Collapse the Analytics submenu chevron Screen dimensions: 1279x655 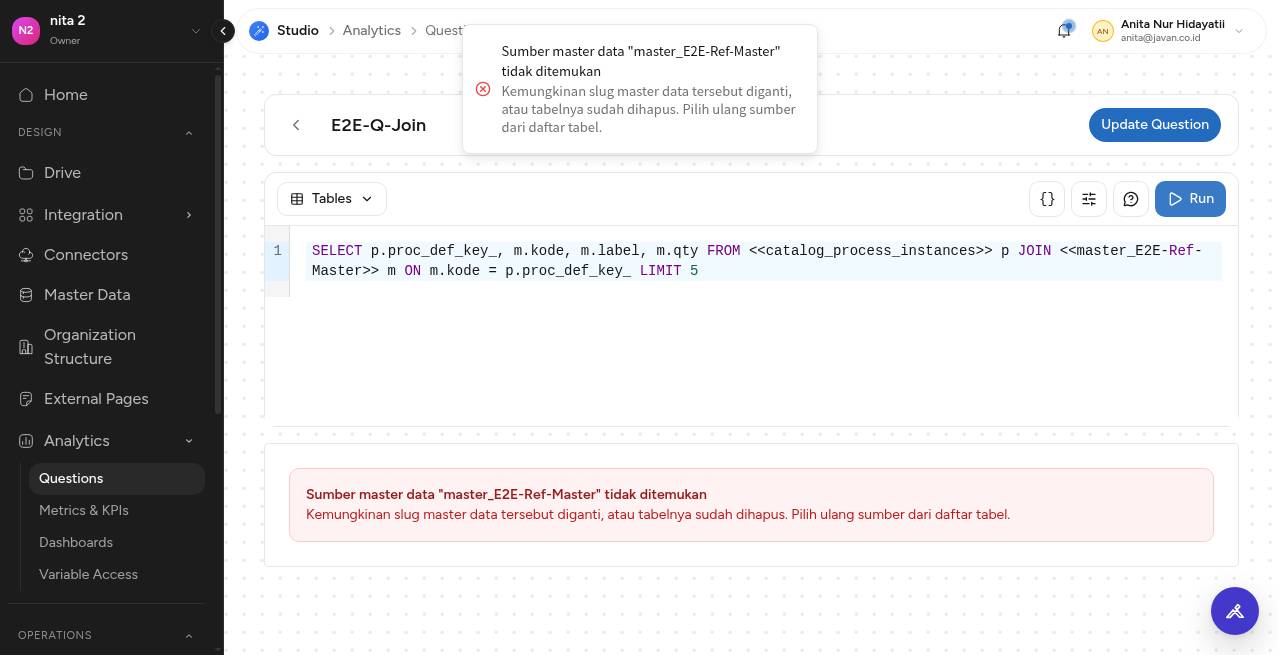(x=189, y=441)
